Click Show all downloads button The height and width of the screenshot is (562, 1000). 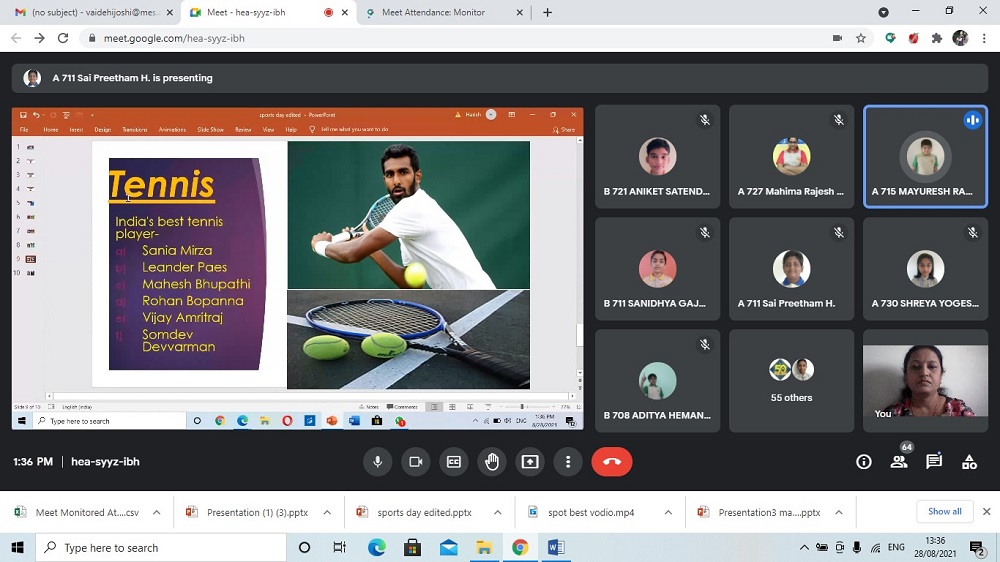click(x=944, y=512)
